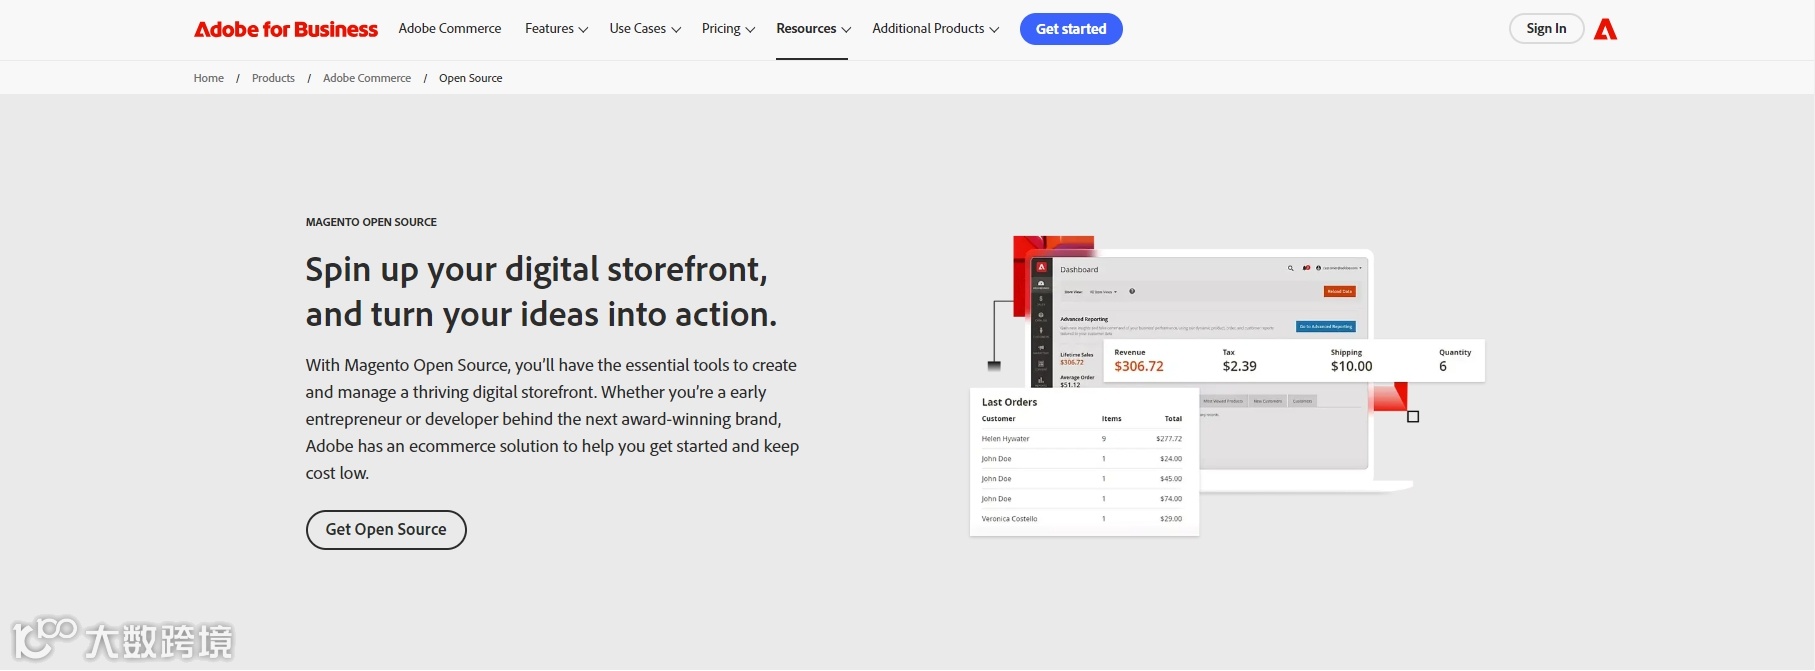Go to Home in the breadcrumb
Image resolution: width=1815 pixels, height=671 pixels.
[209, 78]
